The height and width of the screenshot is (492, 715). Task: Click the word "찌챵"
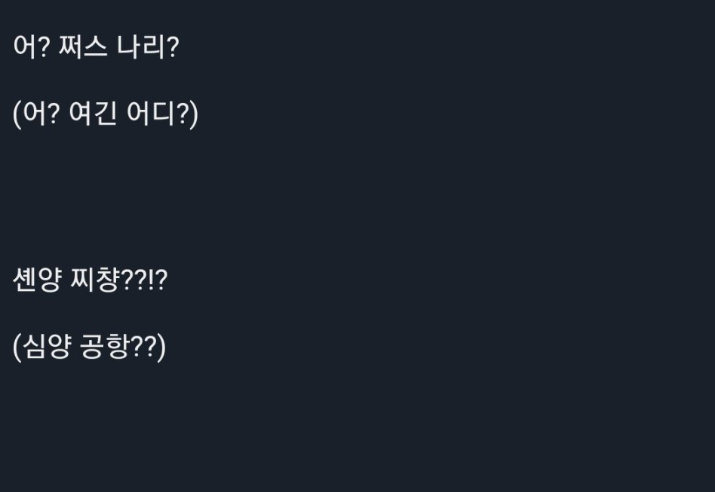95,280
